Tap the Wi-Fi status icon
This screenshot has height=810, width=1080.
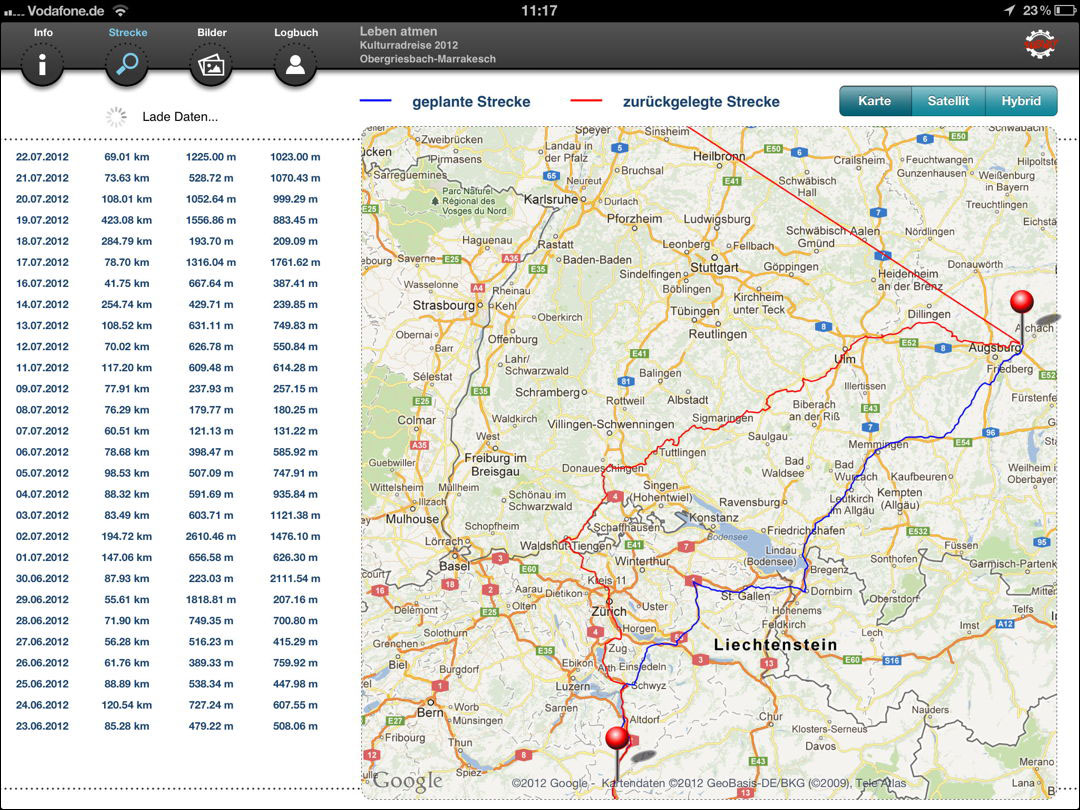coord(121,10)
